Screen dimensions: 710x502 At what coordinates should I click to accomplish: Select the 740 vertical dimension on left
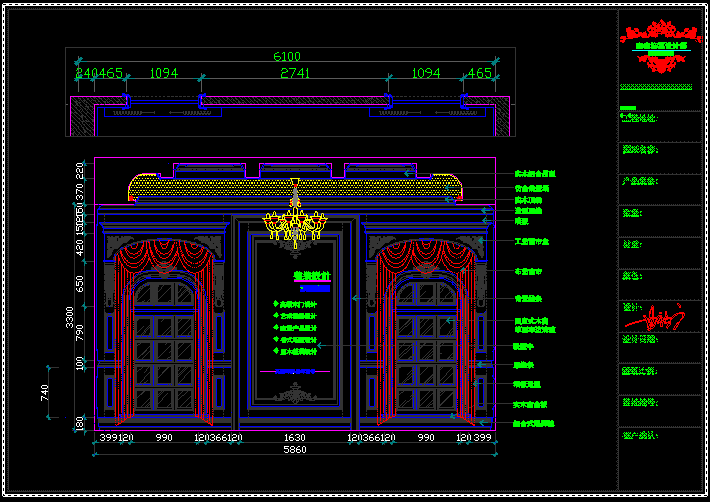[44, 393]
